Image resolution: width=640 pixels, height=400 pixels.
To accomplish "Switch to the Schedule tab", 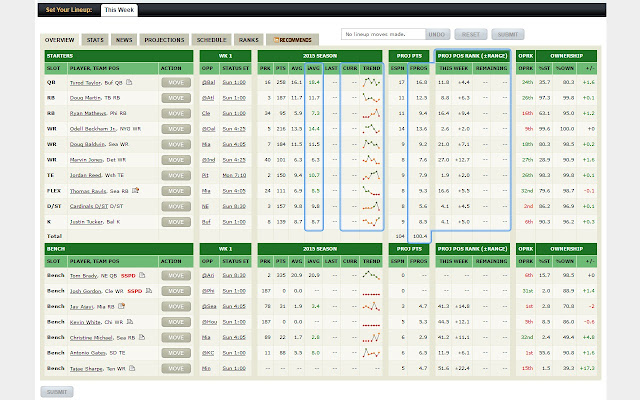I will click(x=211, y=40).
